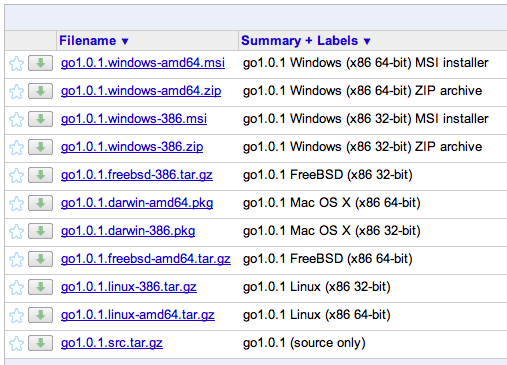The image size is (507, 365).
Task: Click green download arrow for windows-amd64.msi
Action: click(x=40, y=63)
